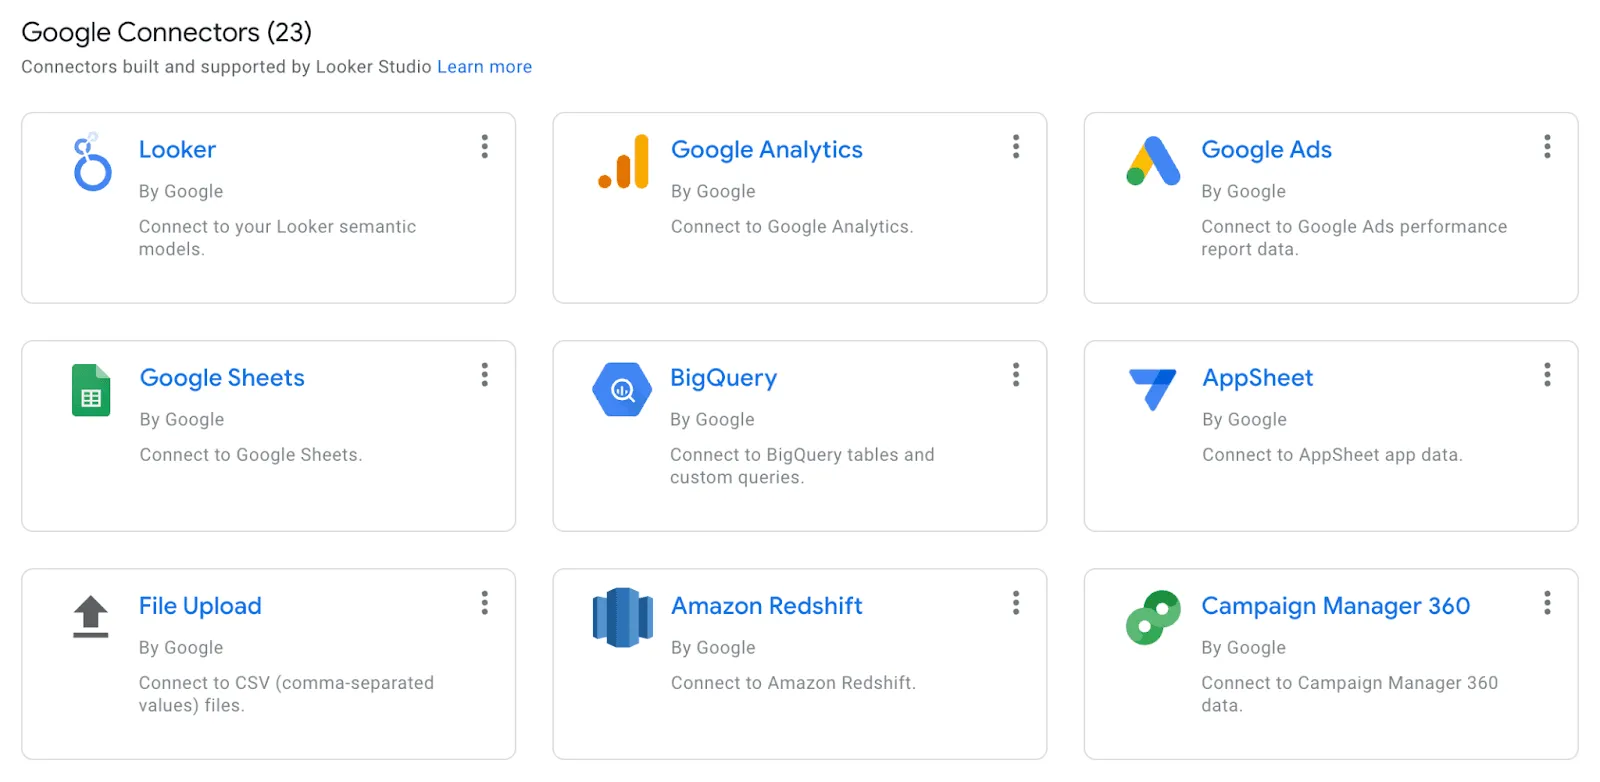Screen dimensions: 1600x782
Task: Open the BigQuery card overflow menu
Action: coord(1015,375)
